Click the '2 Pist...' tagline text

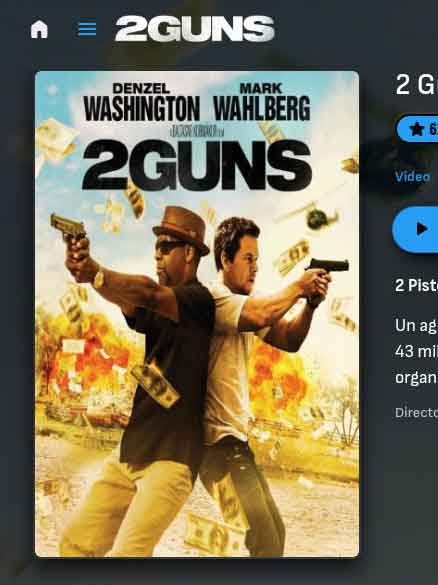click(416, 285)
